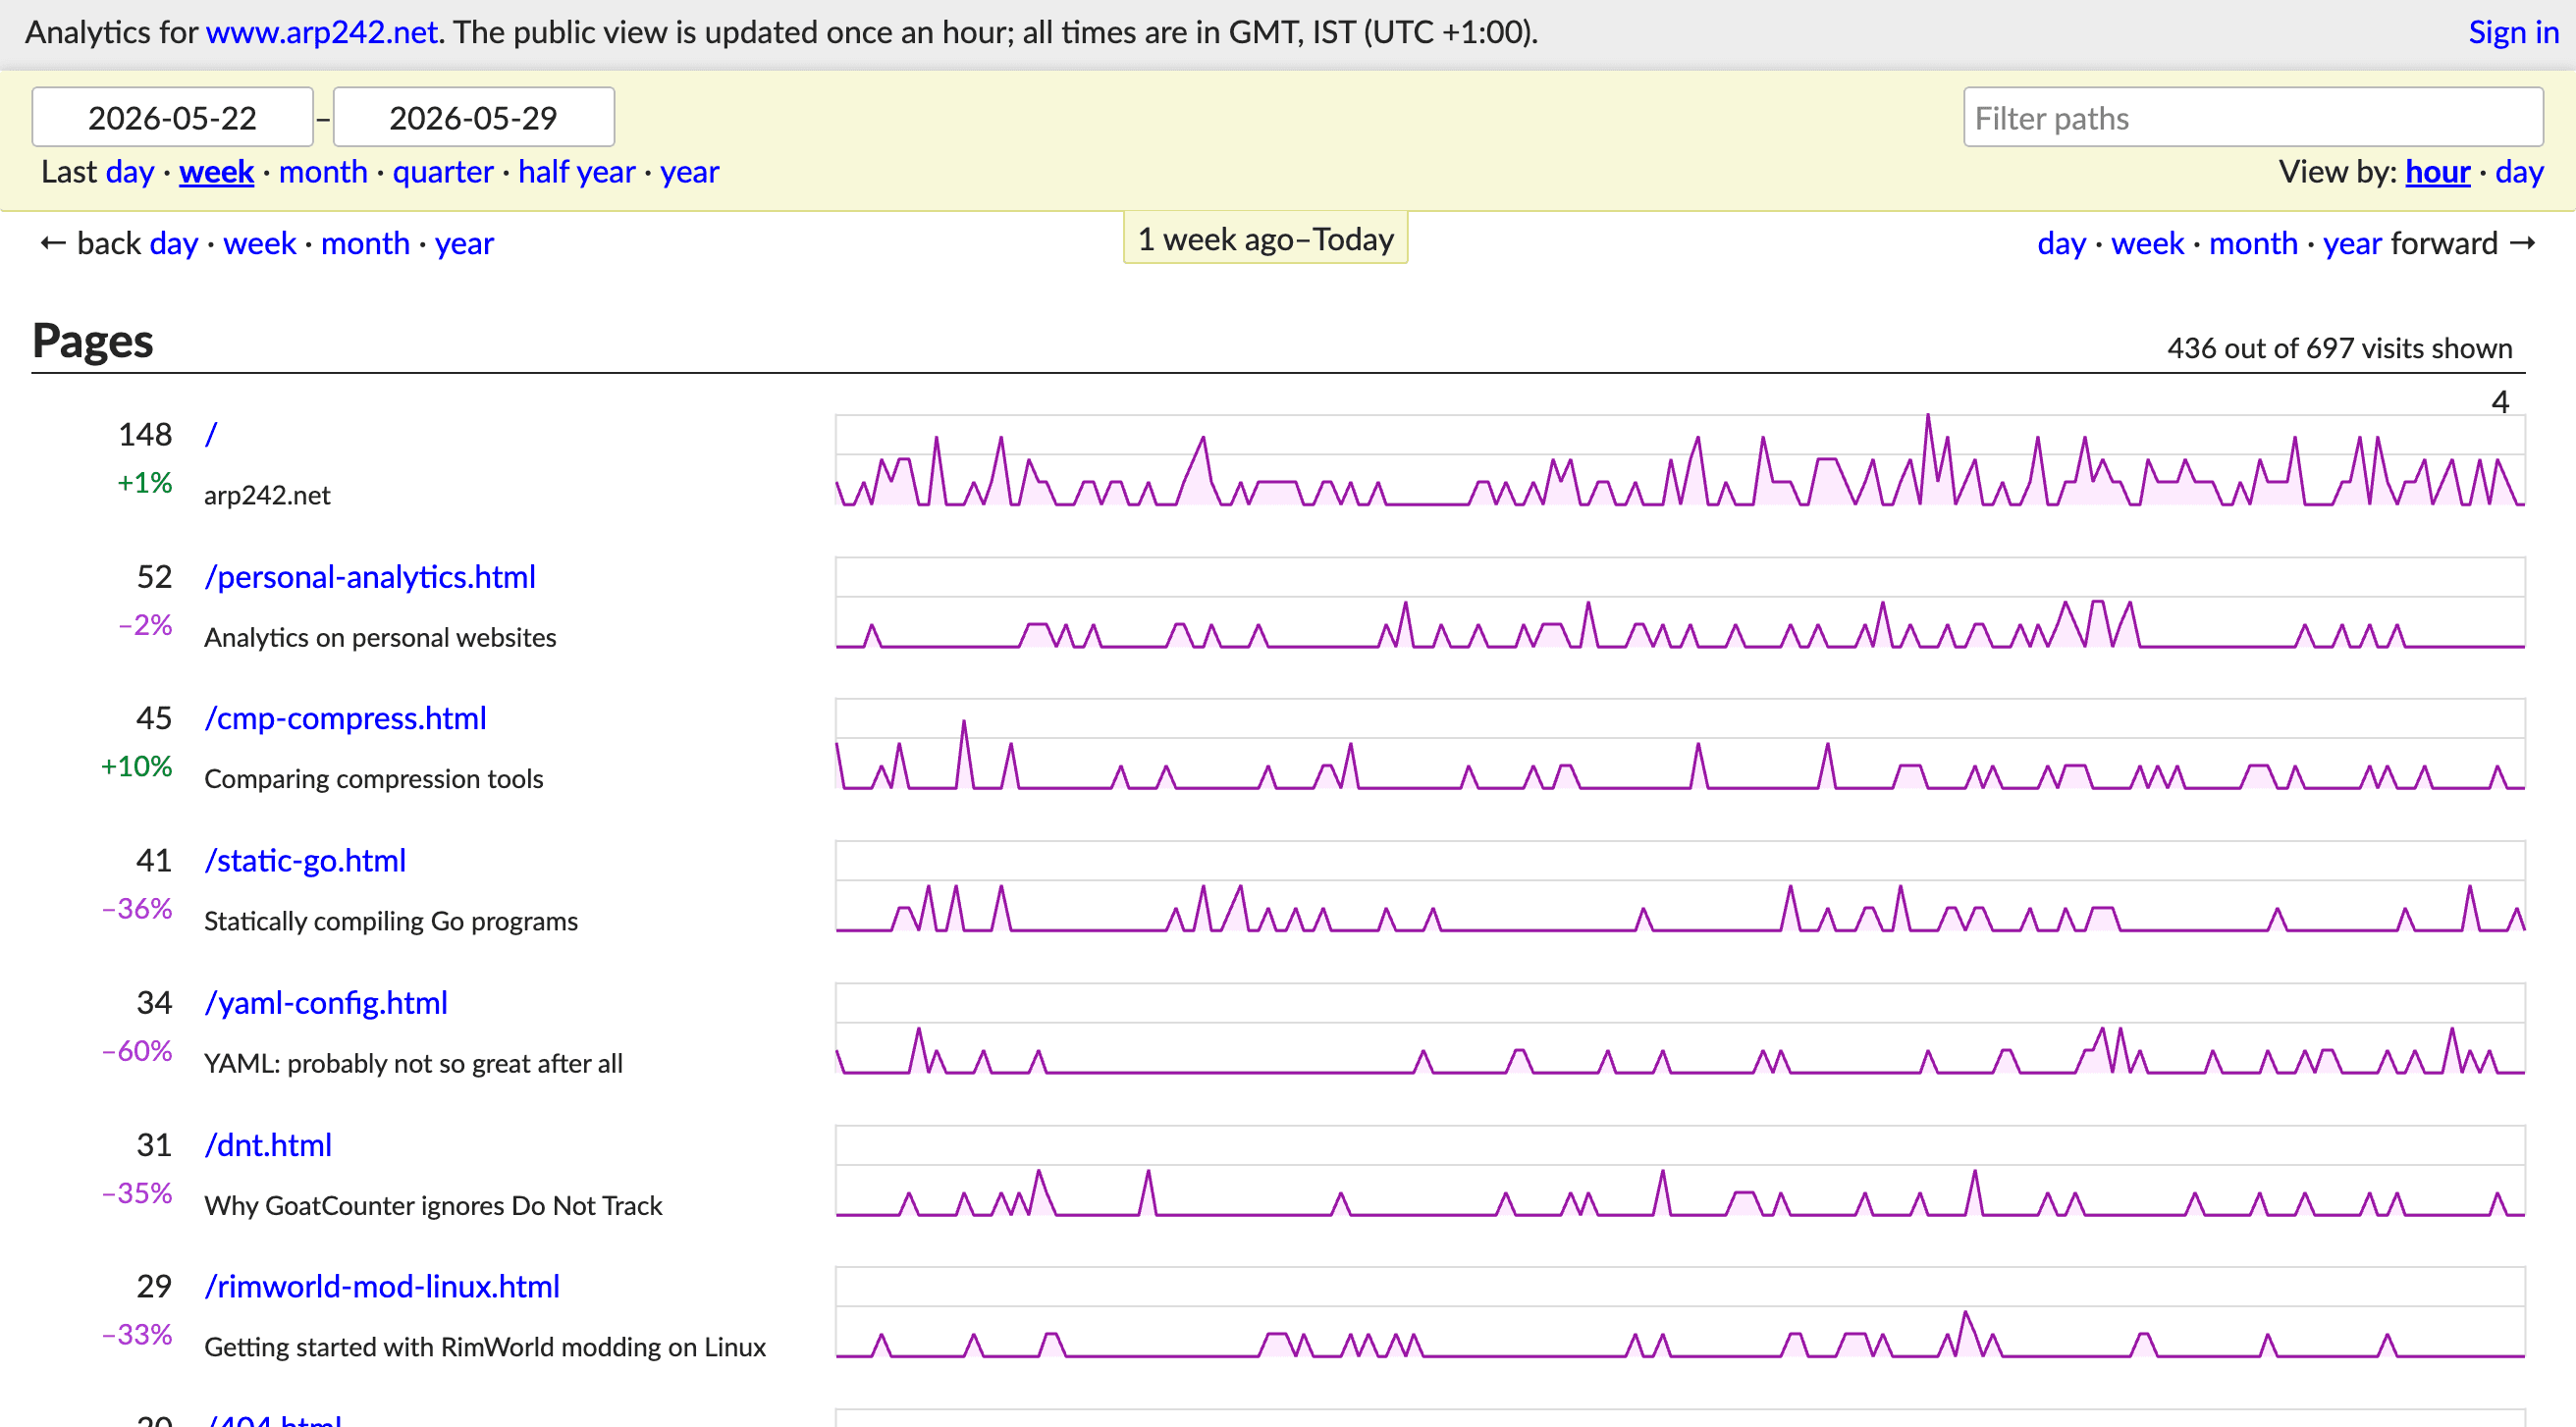This screenshot has height=1427, width=2576.
Task: Click the Sign in link
Action: pos(2513,32)
